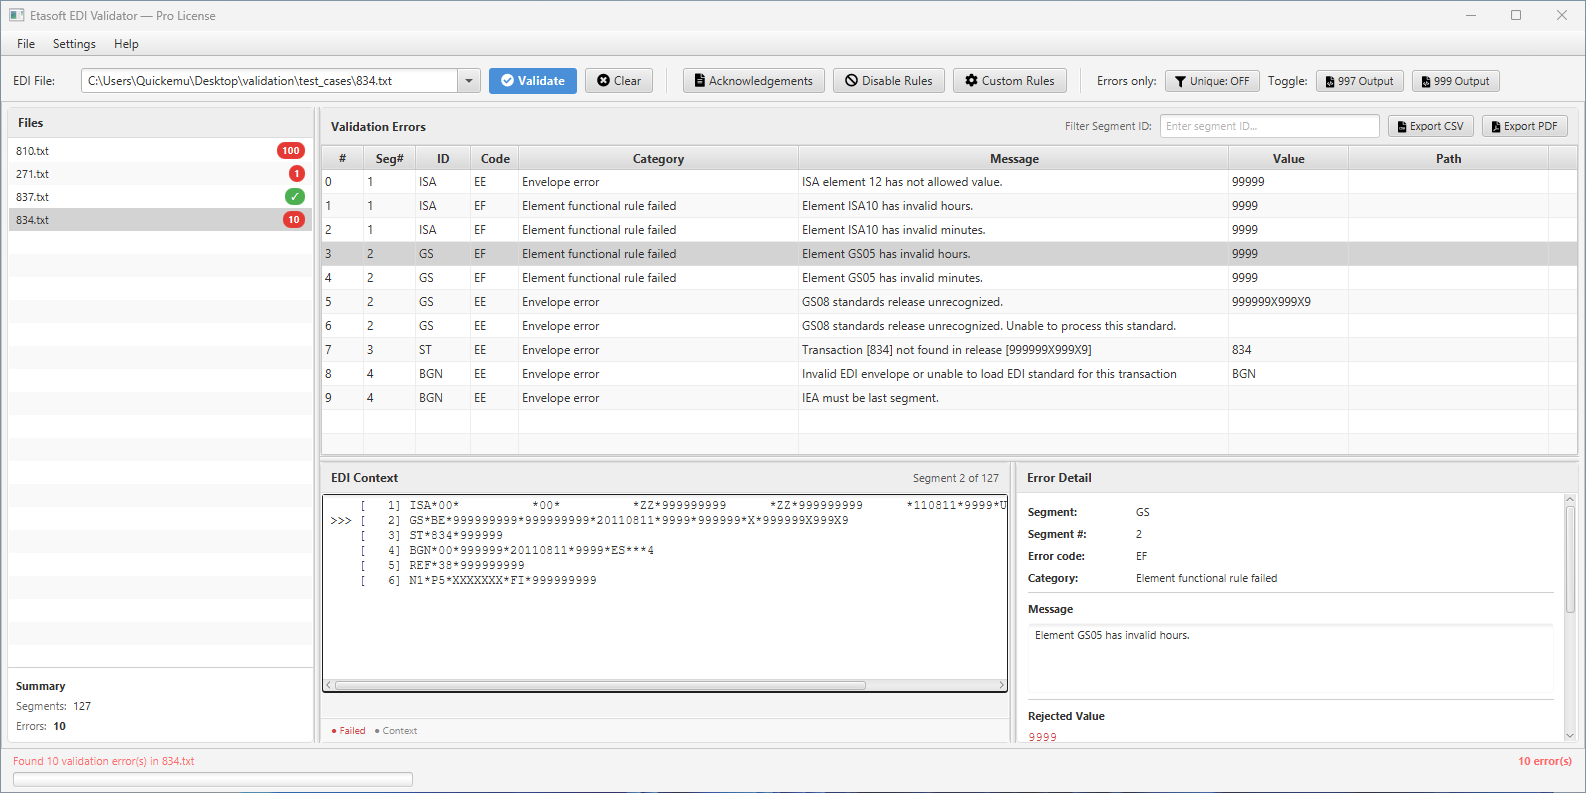The image size is (1586, 793).
Task: Click the EDI File path field
Action: point(270,81)
